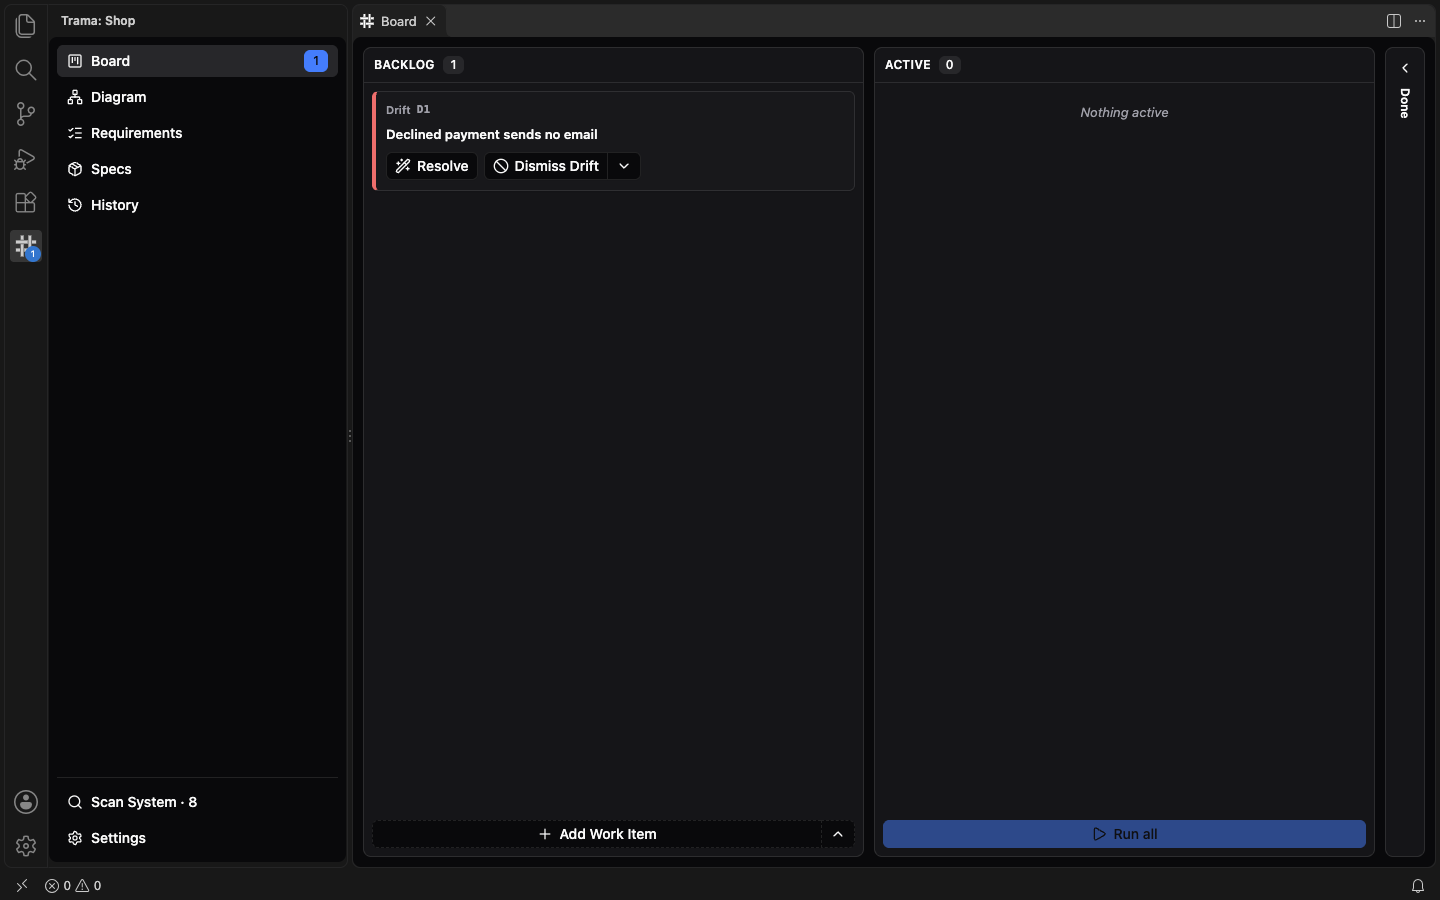Viewport: 1440px width, 900px height.
Task: Click 'Nothing active' placeholder text
Action: (x=1124, y=112)
